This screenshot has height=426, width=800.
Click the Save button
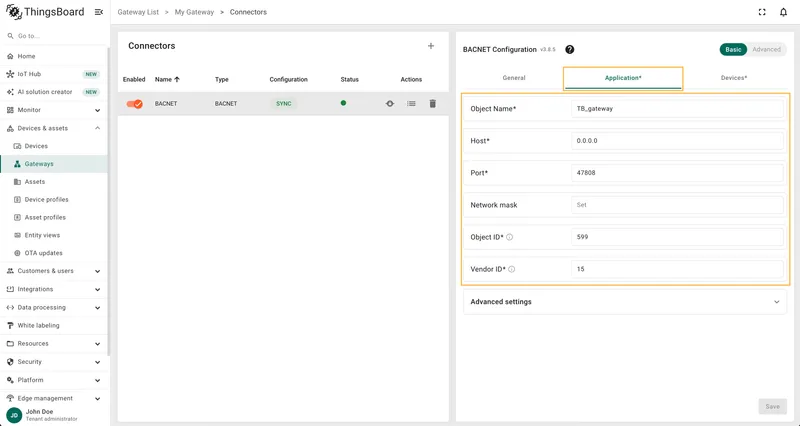(772, 407)
